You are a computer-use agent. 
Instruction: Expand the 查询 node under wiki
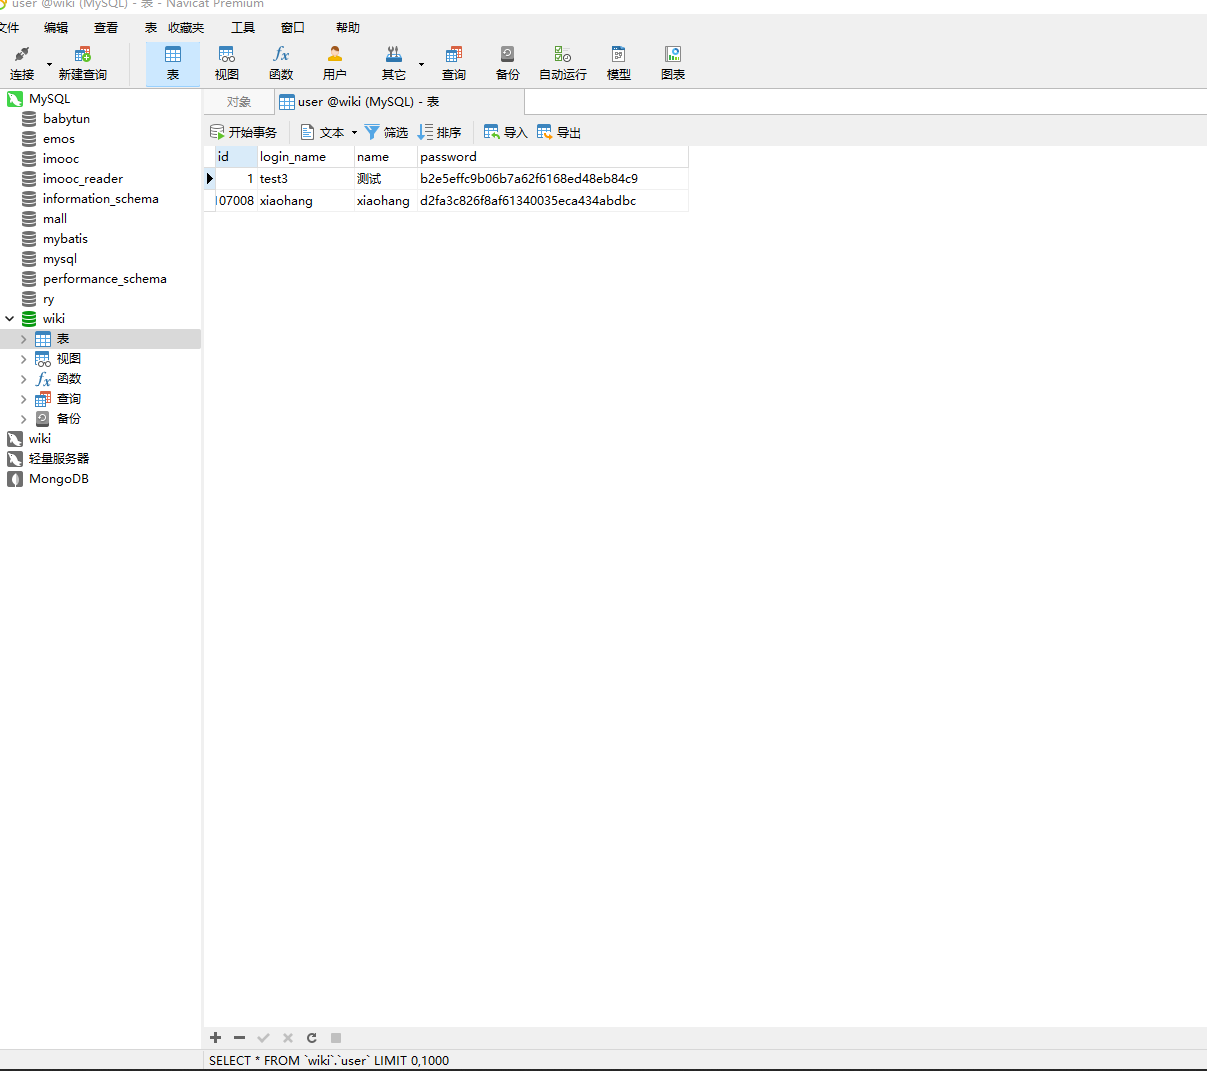pos(24,399)
